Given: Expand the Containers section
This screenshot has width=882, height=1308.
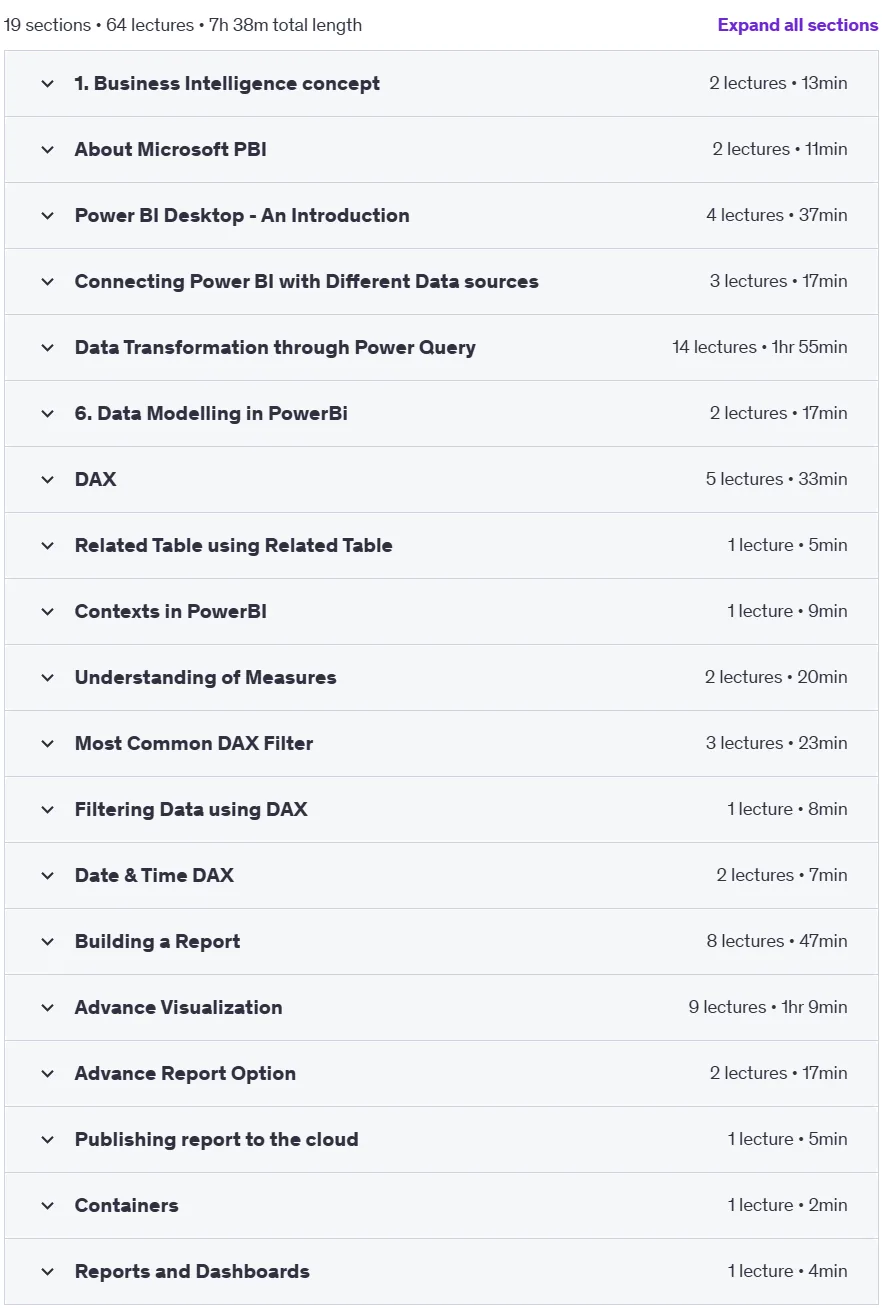Looking at the screenshot, I should point(441,1206).
